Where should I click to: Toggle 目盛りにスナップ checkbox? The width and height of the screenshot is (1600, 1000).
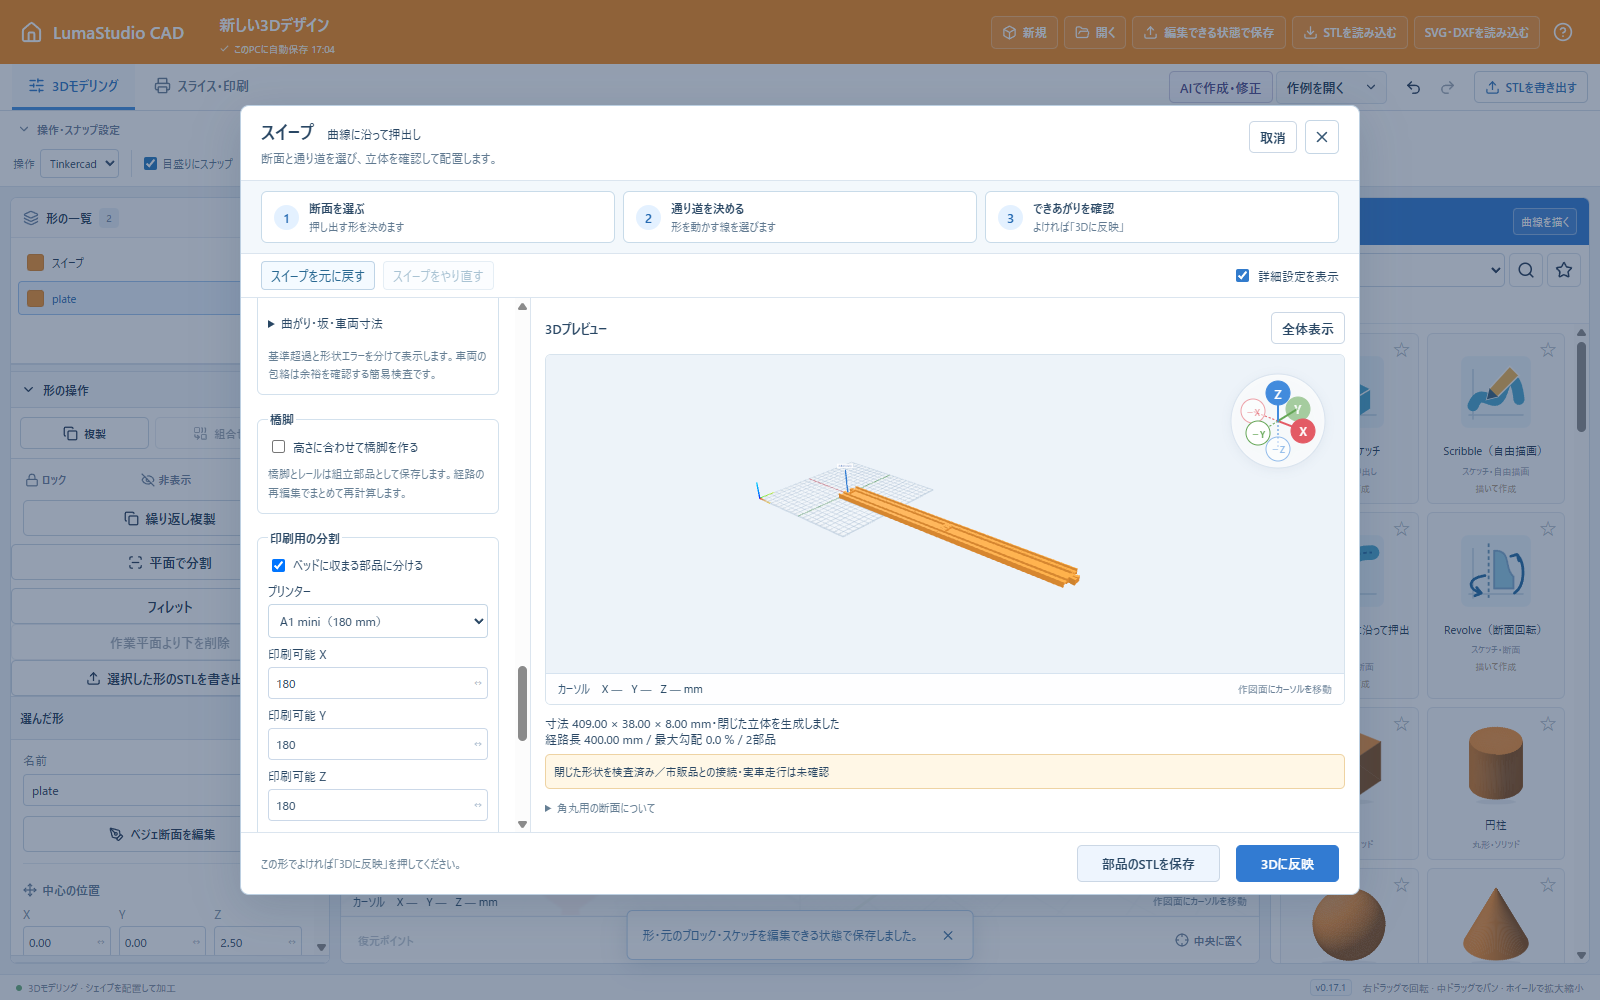(x=150, y=163)
